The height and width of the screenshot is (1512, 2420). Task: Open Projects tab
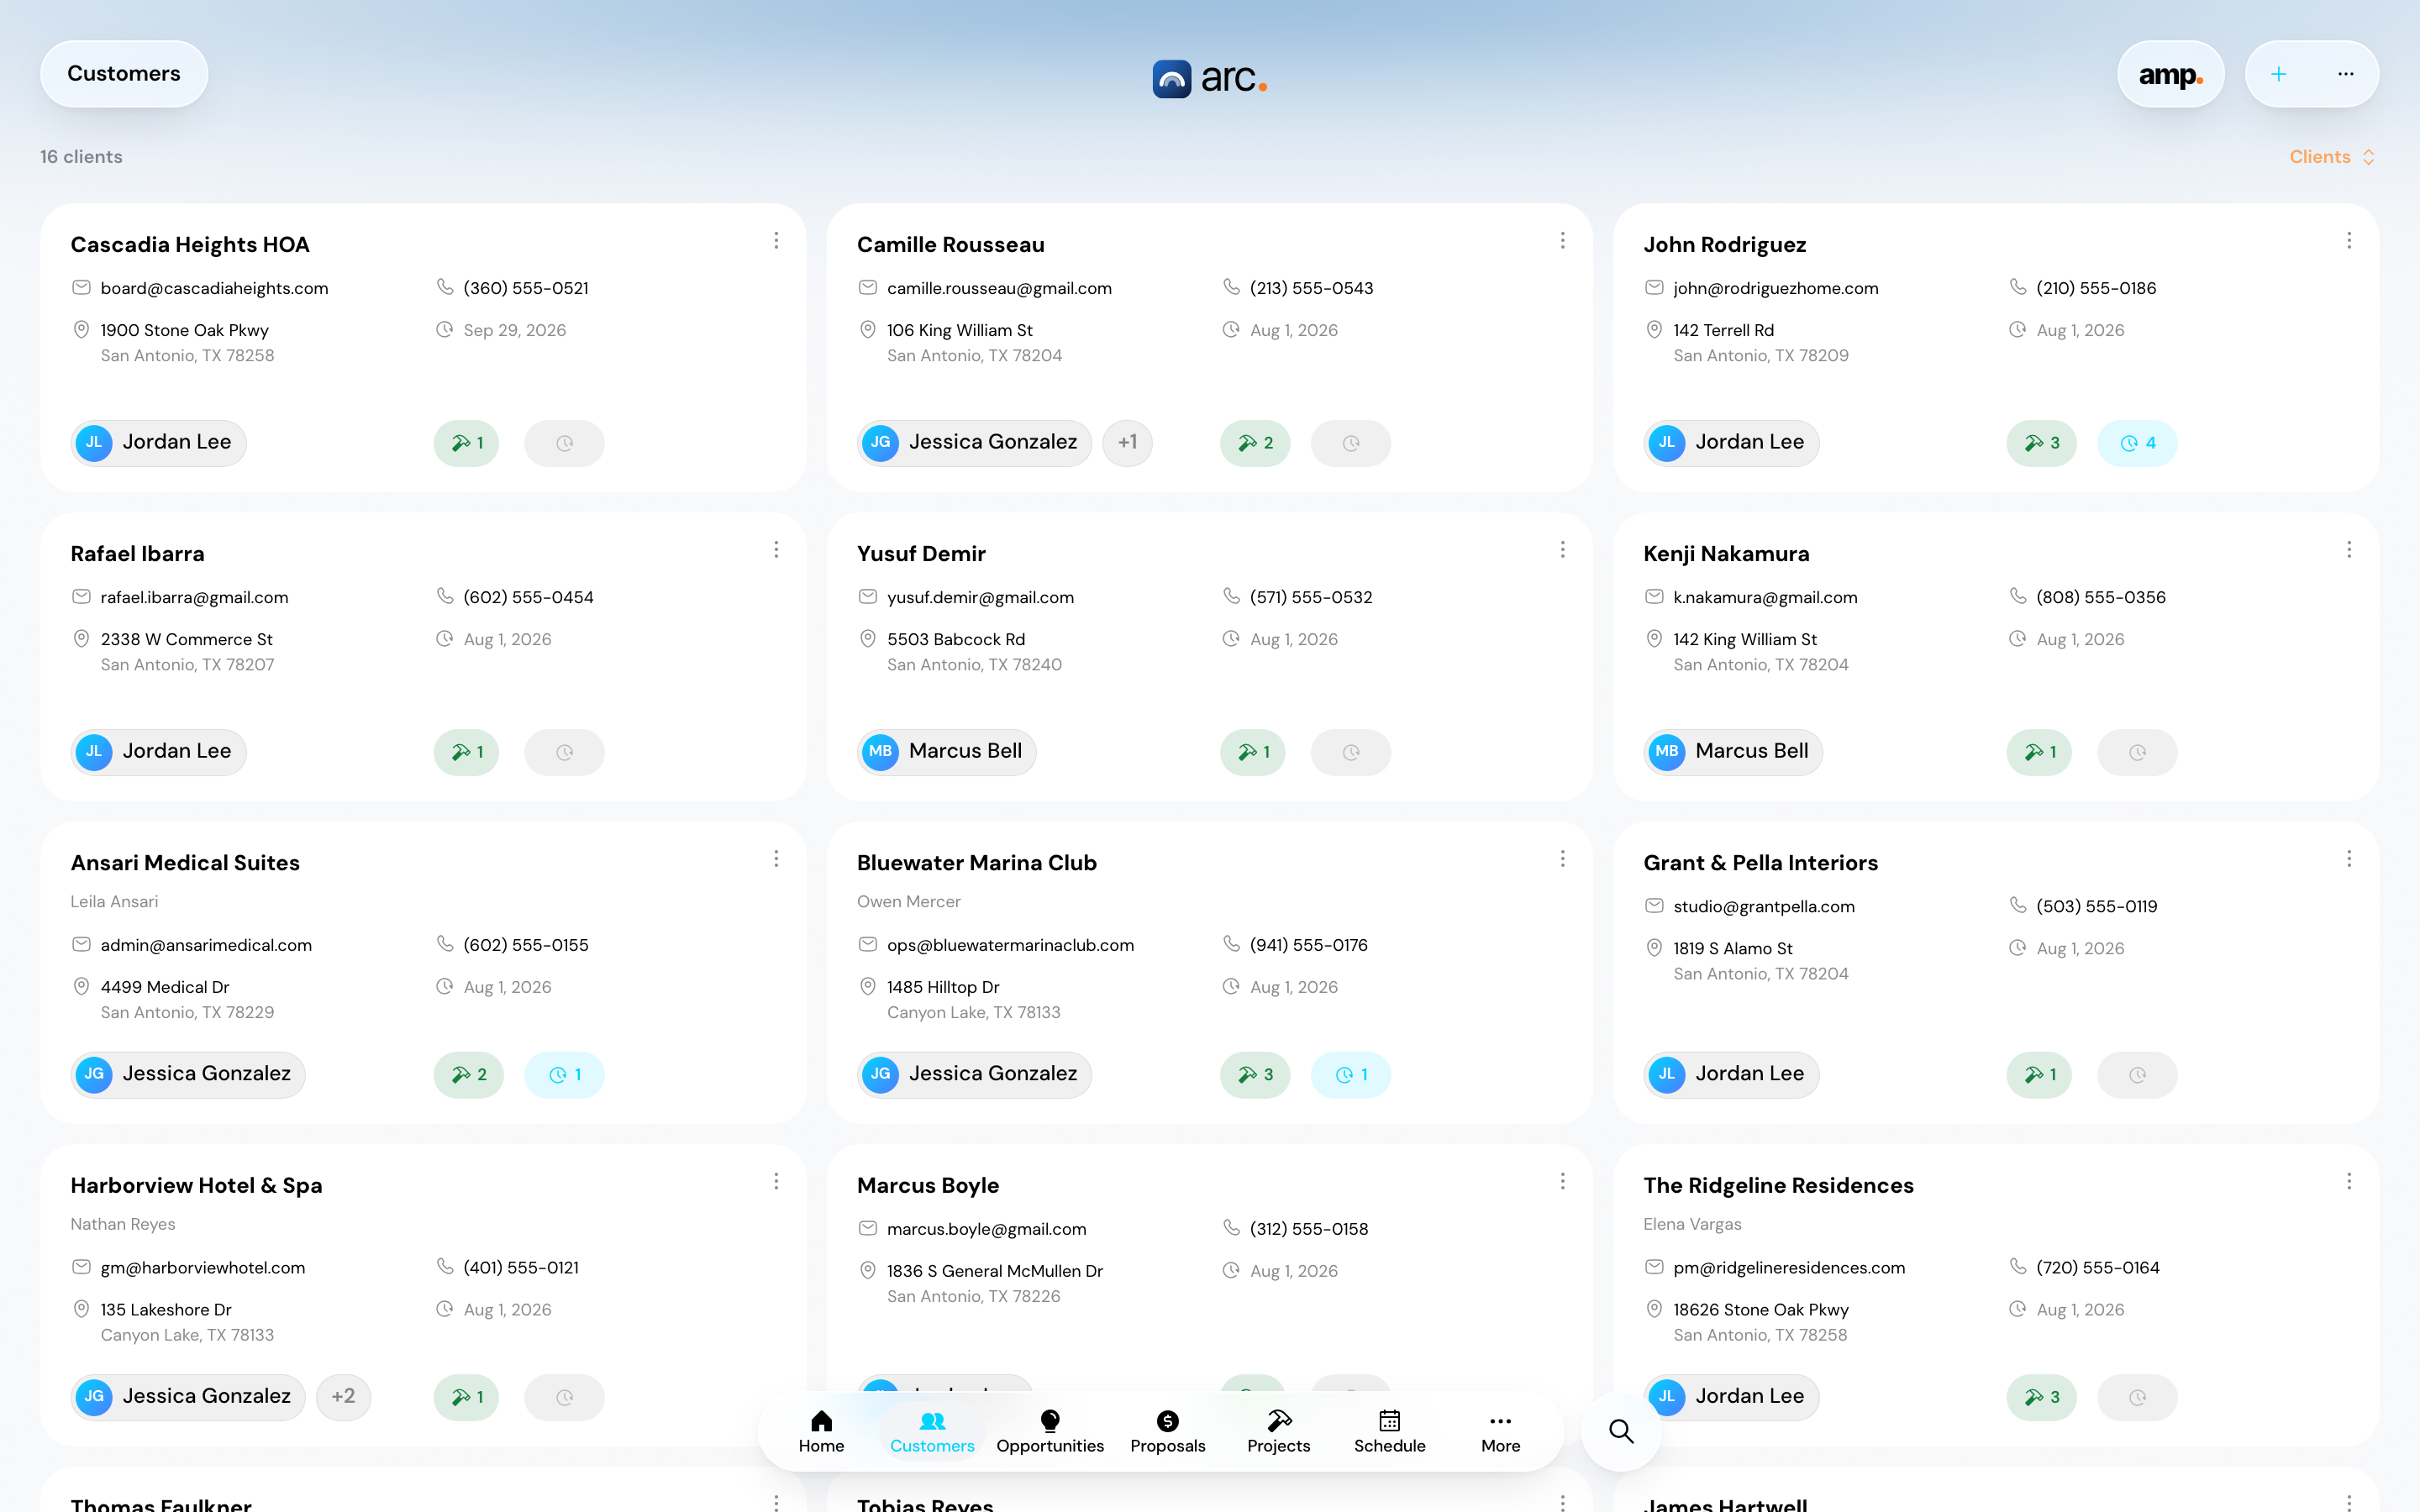coord(1278,1431)
